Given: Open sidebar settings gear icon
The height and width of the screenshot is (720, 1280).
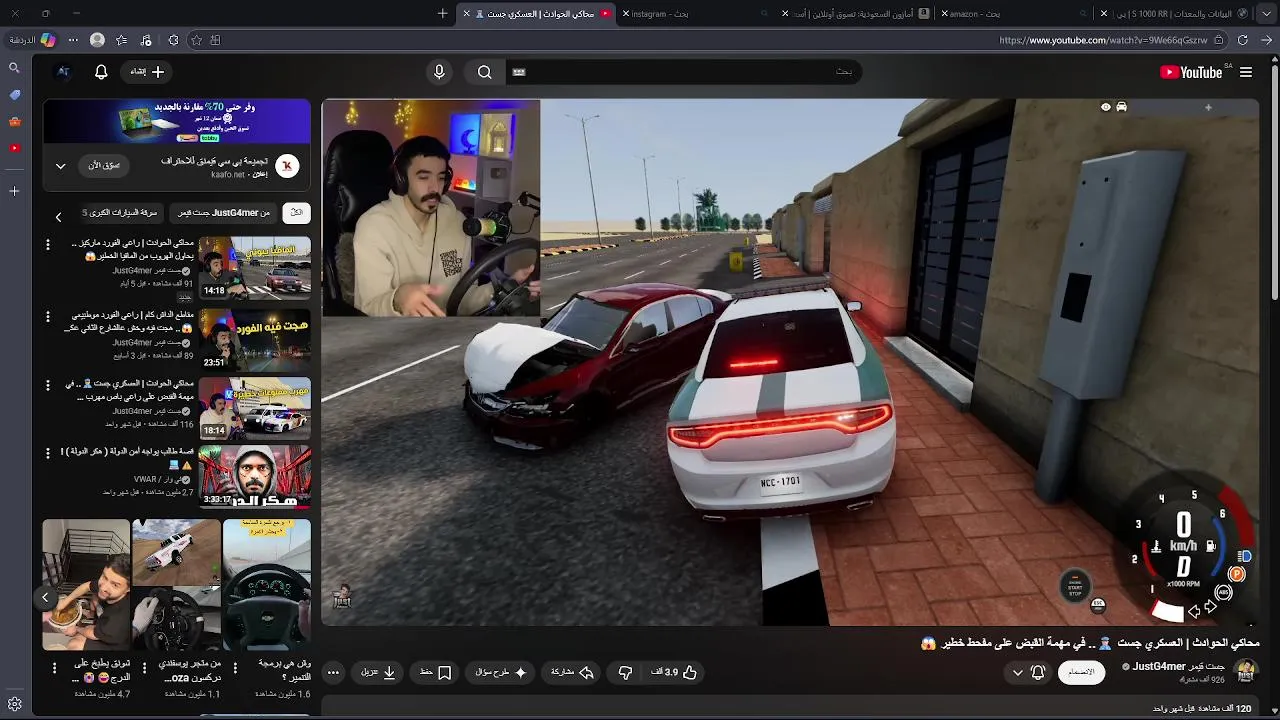Looking at the screenshot, I should (x=14, y=704).
